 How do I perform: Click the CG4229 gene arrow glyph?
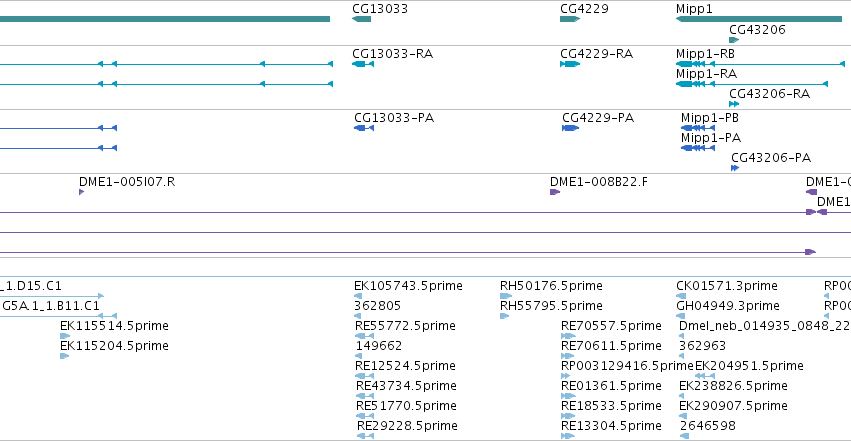pos(570,19)
